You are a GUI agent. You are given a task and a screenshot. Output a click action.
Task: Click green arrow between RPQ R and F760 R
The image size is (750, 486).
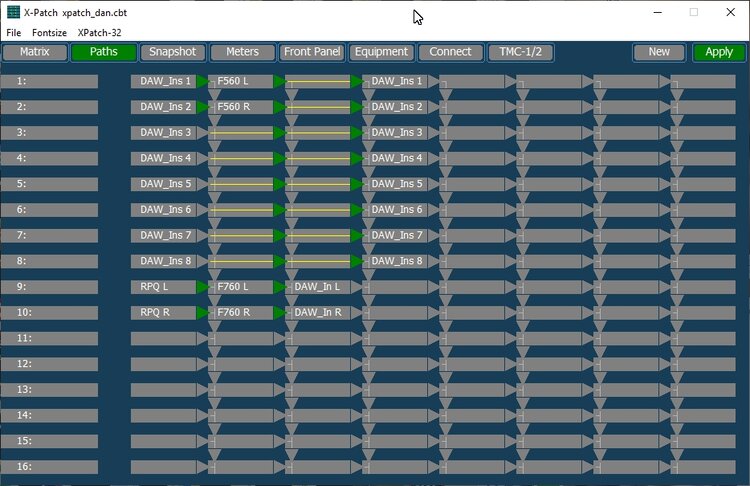tap(202, 313)
